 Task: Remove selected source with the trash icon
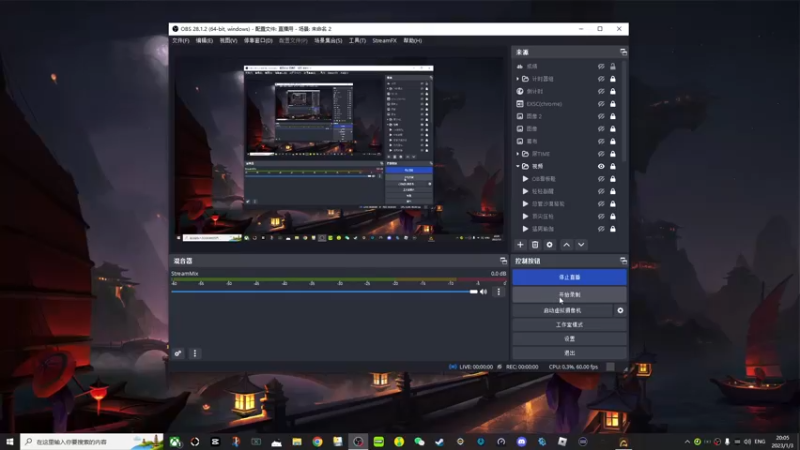pyautogui.click(x=535, y=245)
